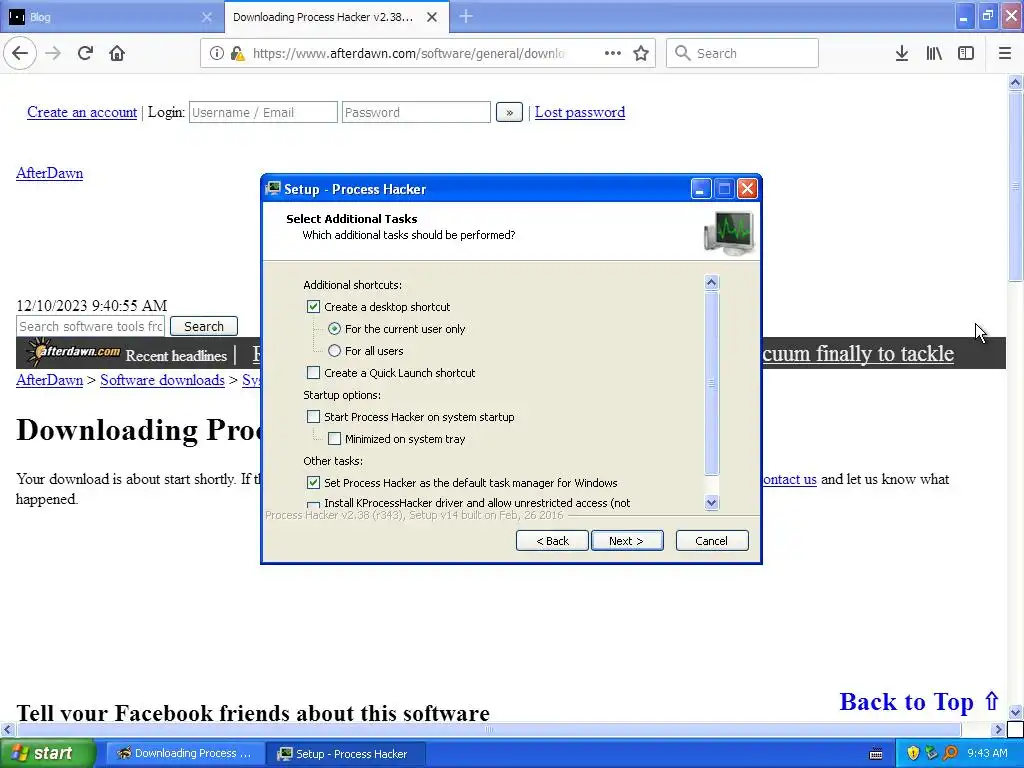The width and height of the screenshot is (1024, 768).
Task: Close the Downloading Process Hacker tab
Action: pyautogui.click(x=432, y=17)
